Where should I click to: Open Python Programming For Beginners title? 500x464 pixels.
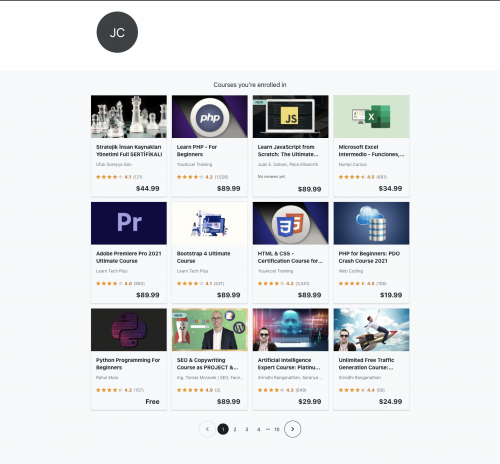128,364
